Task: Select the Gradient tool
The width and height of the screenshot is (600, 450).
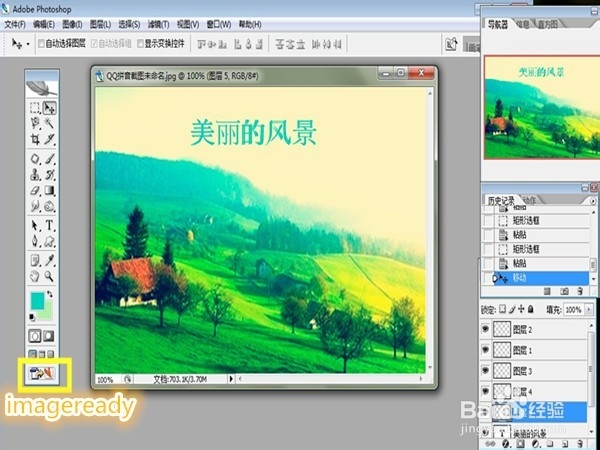Action: click(x=49, y=191)
